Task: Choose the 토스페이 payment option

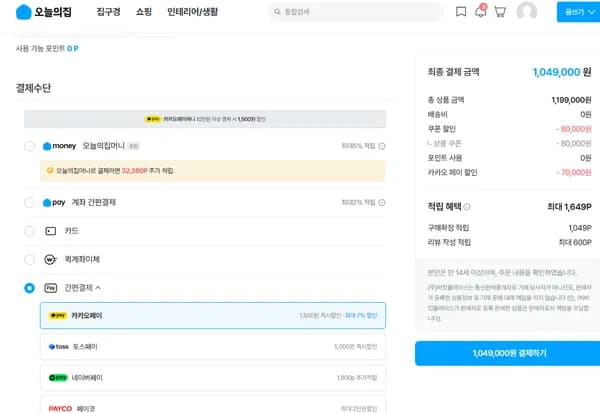Action: coord(213,347)
